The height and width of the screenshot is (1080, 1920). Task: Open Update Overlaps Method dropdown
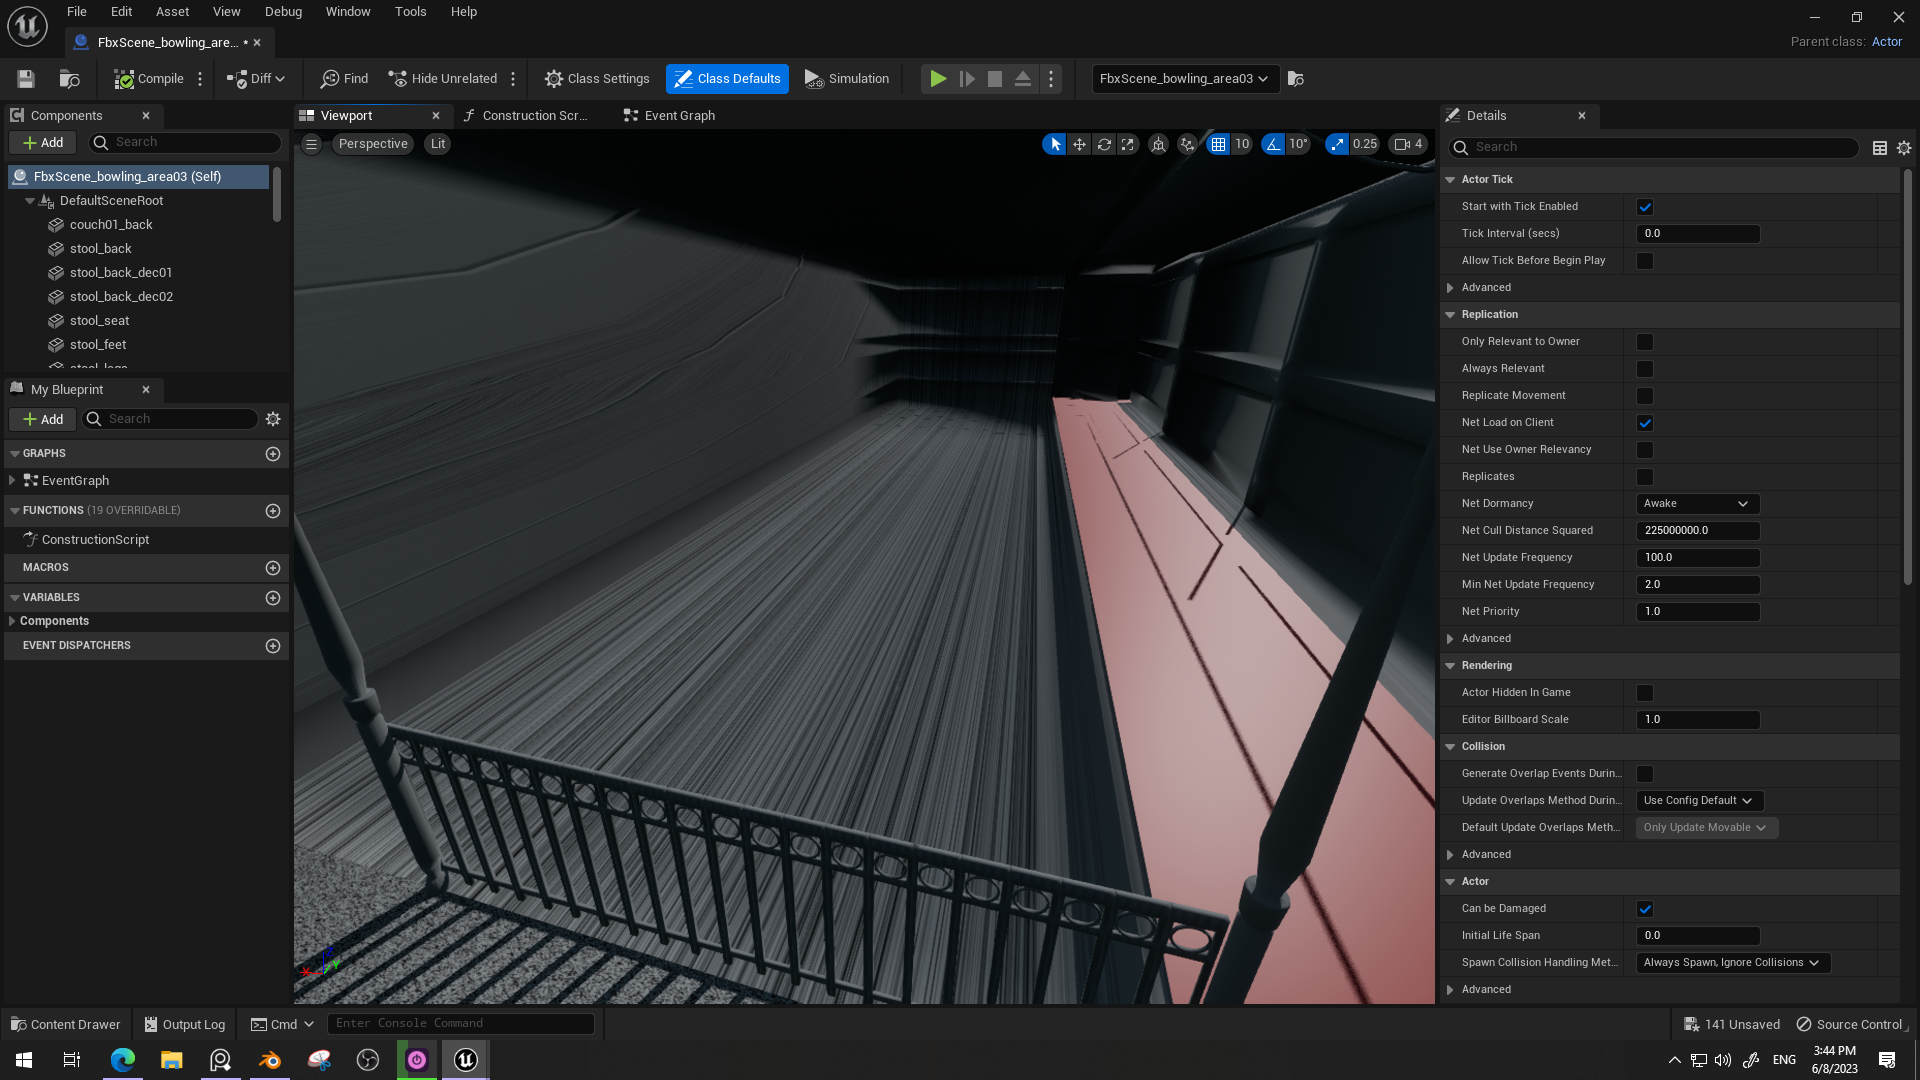click(1699, 801)
